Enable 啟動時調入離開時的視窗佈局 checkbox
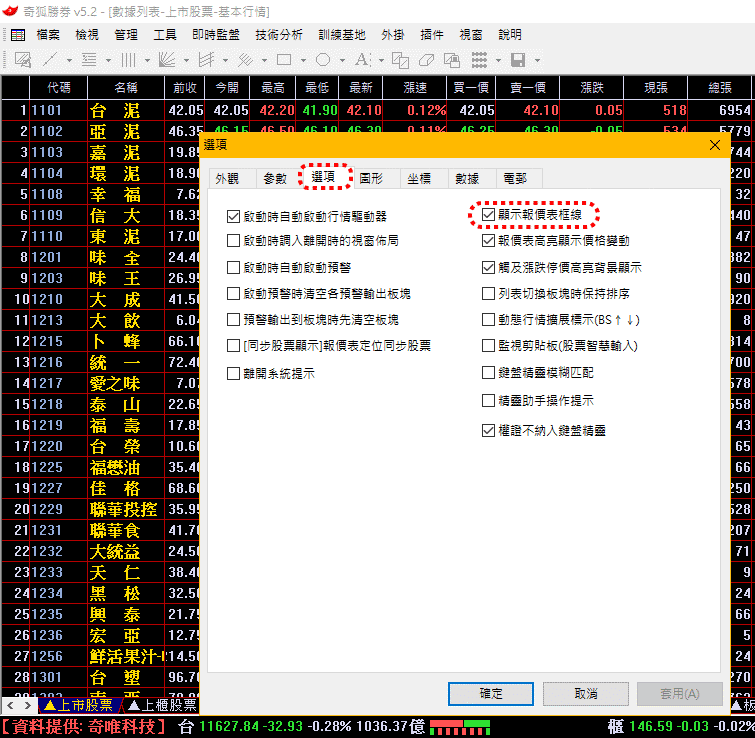 [234, 241]
